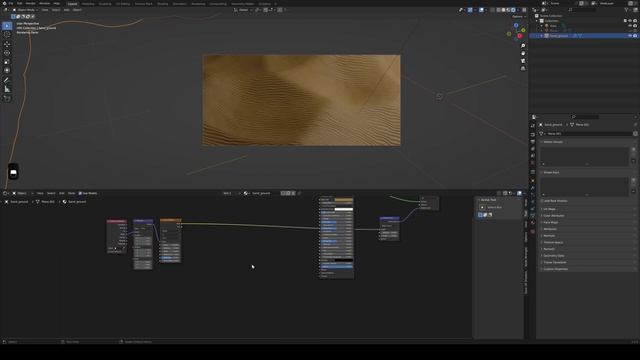Click the viewport pan hand icon
Screen dimensions: 640x360
(x=523, y=53)
